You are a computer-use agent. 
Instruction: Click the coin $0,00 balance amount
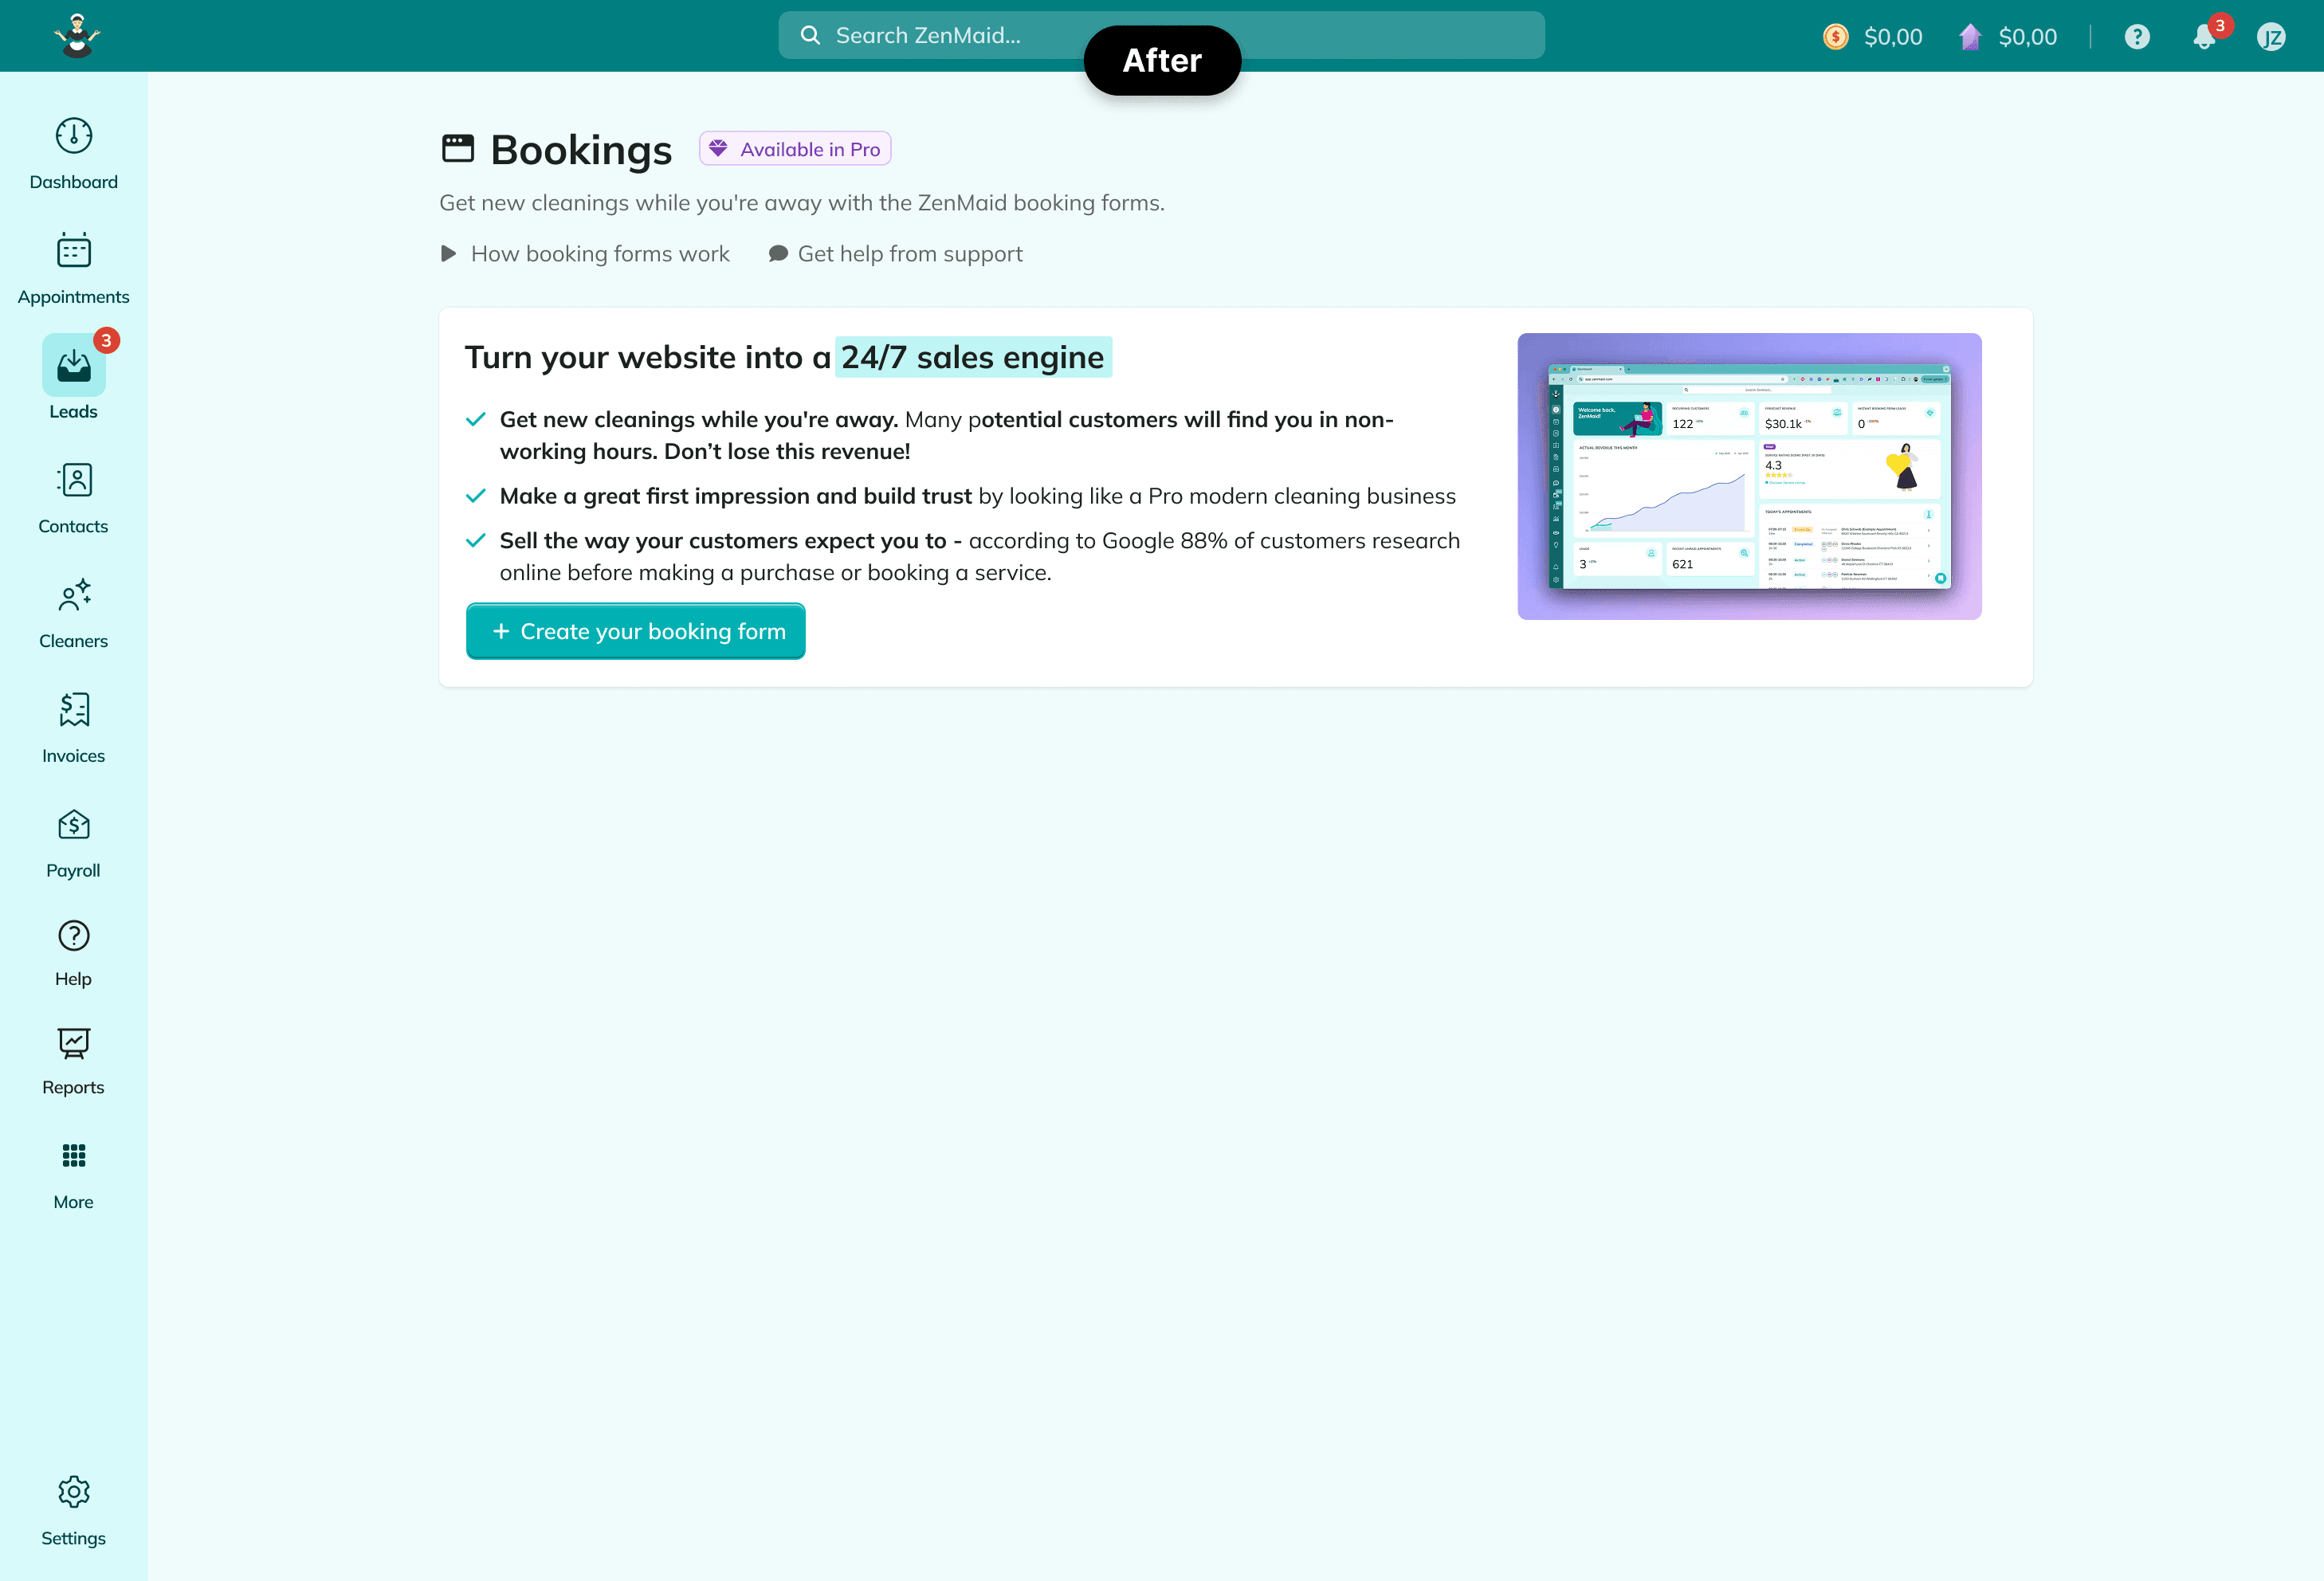(1893, 37)
